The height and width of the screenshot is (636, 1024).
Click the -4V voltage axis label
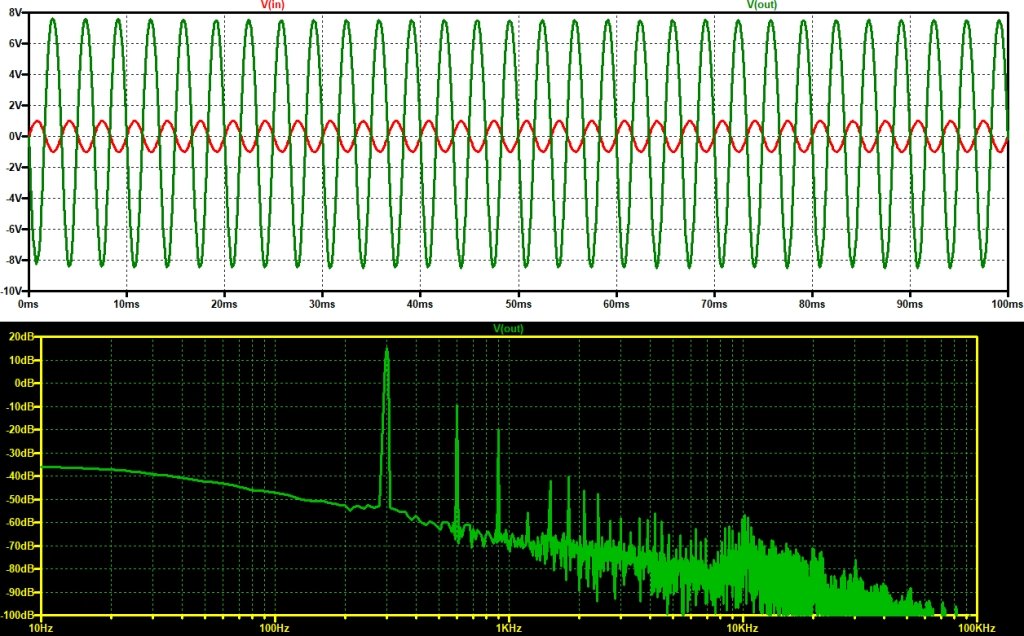[x=12, y=198]
